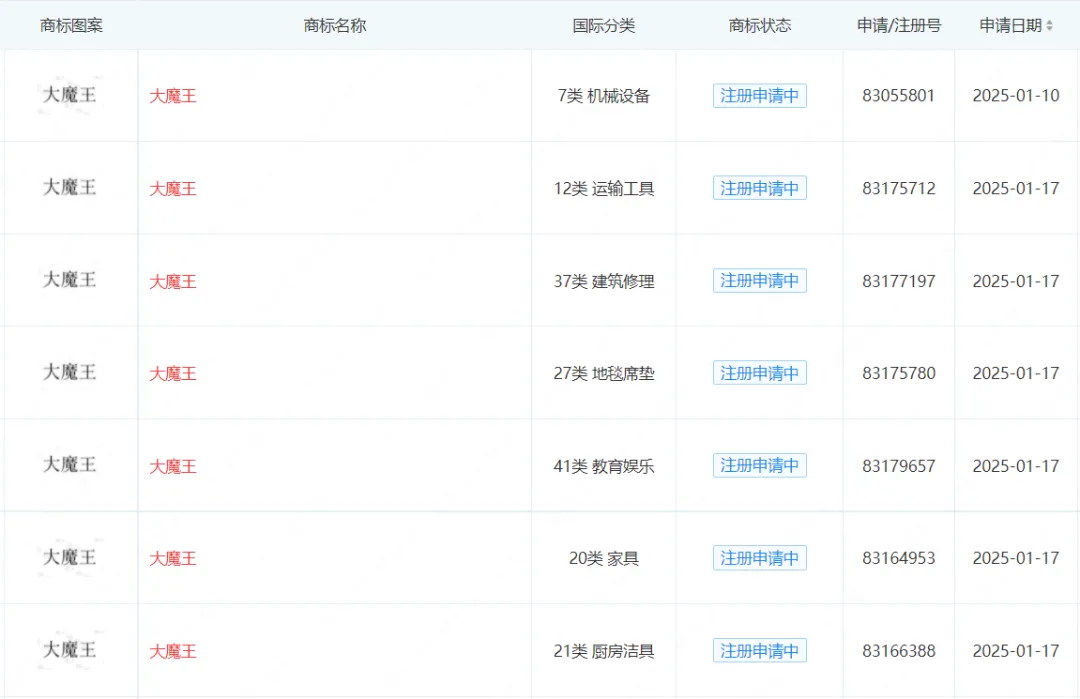Click trademark image in row 83166388
The image size is (1080, 699).
click(70, 649)
